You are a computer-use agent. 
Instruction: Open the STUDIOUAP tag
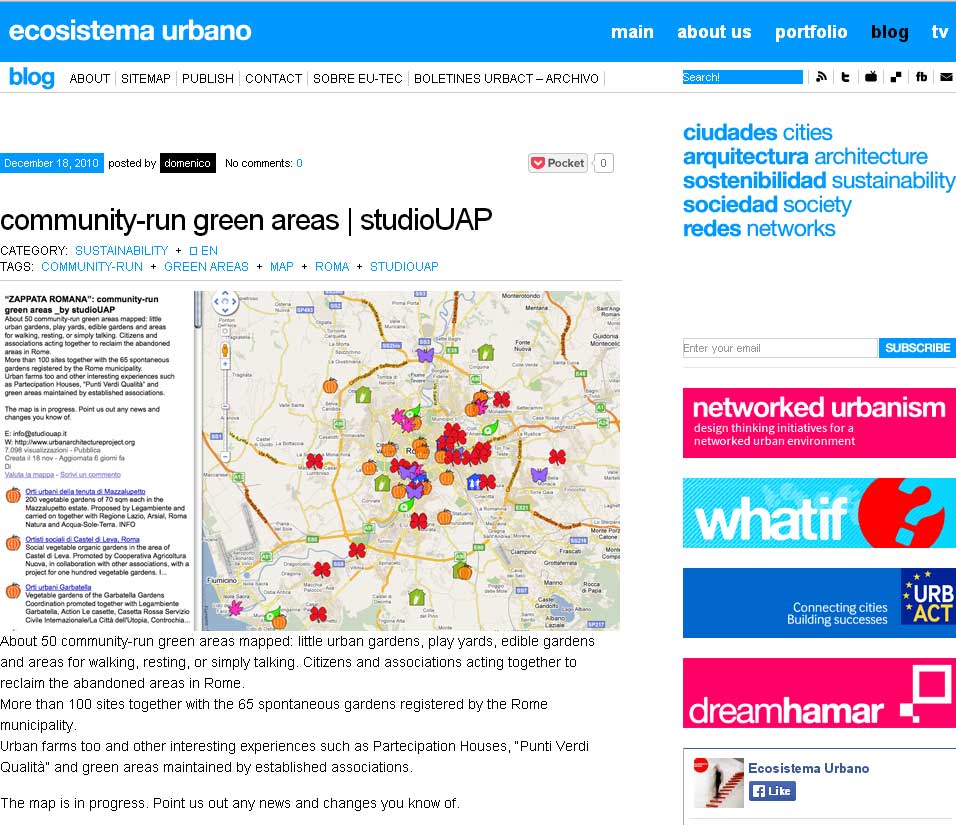pyautogui.click(x=404, y=266)
